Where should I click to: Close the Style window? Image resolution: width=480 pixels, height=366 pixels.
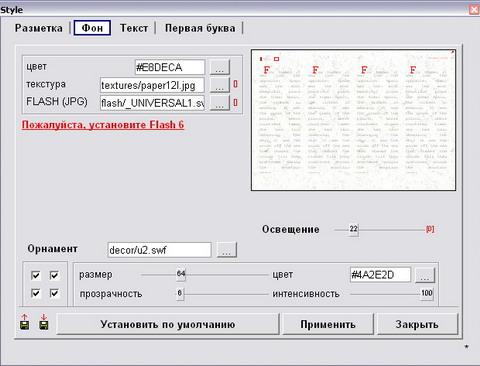coord(474,10)
